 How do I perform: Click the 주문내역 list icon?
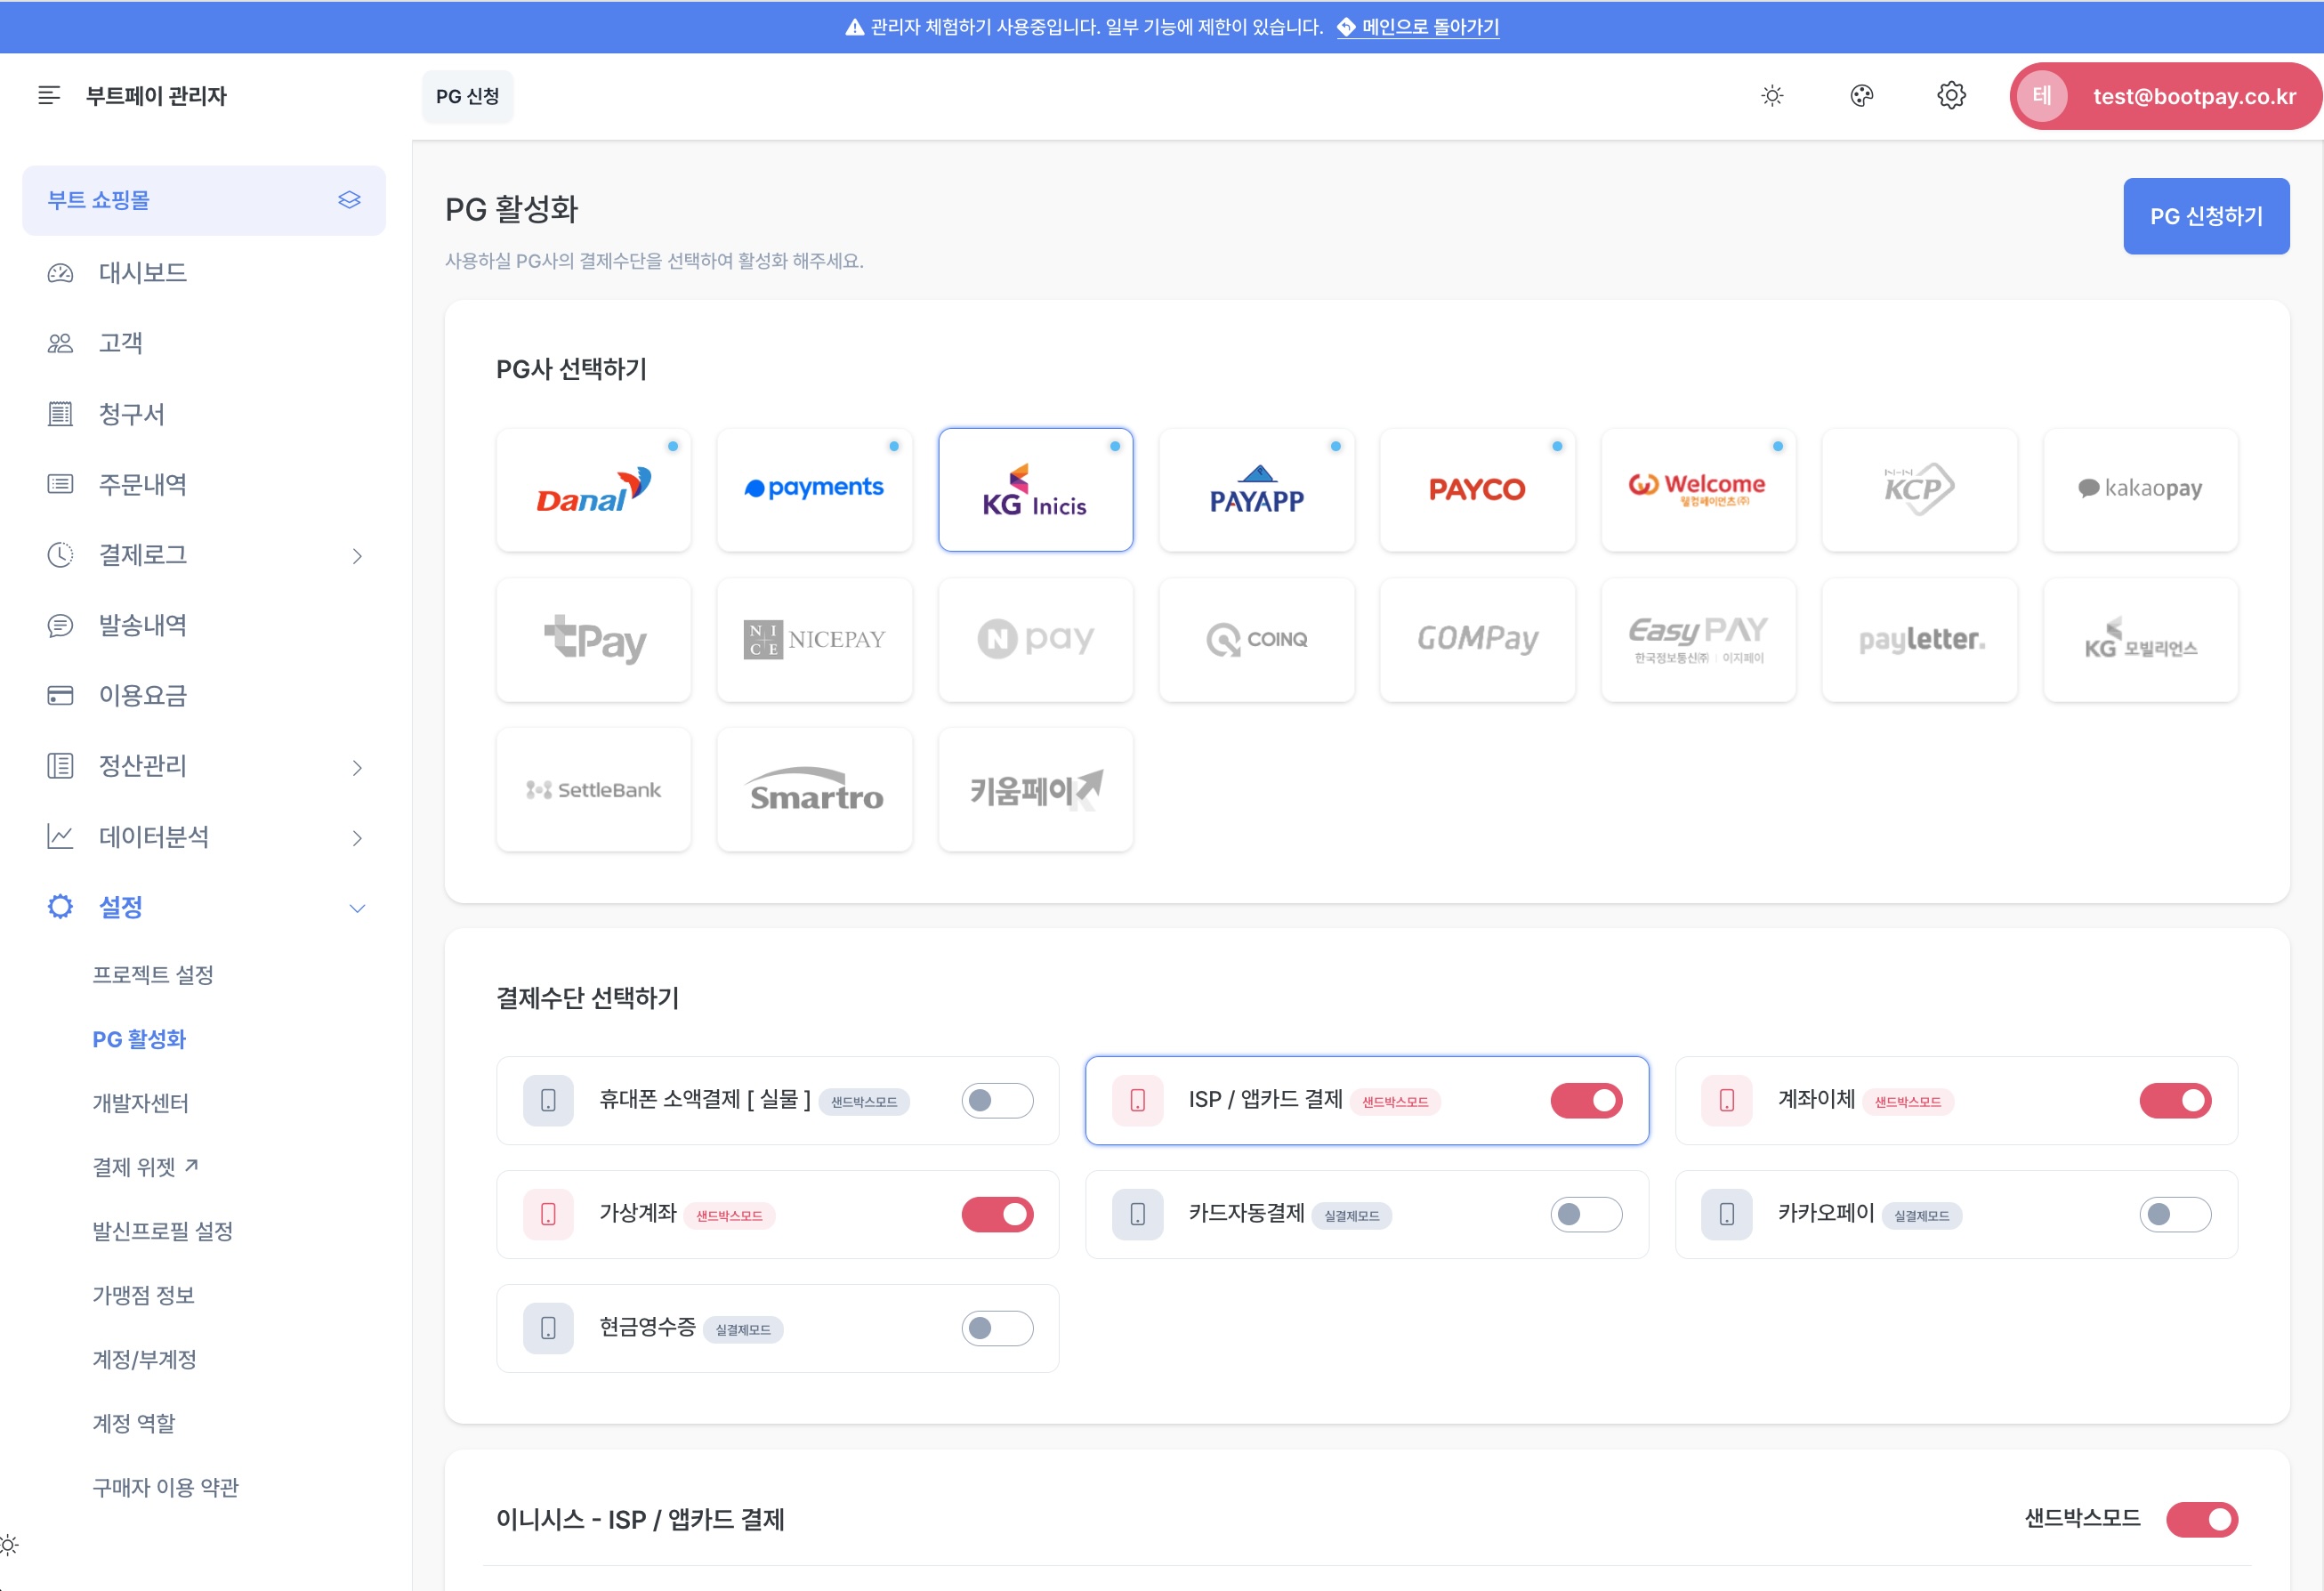tap(59, 484)
